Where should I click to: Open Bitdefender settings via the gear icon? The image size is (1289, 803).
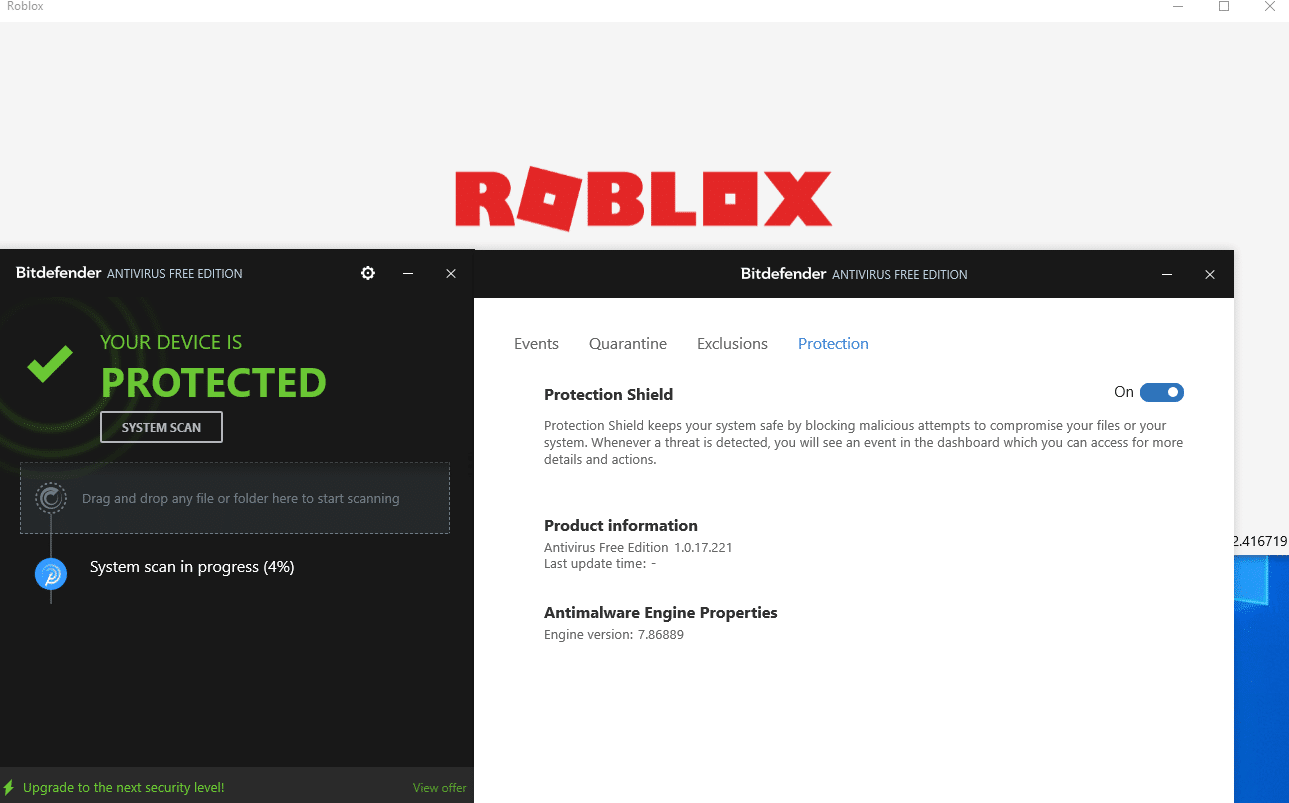(367, 272)
